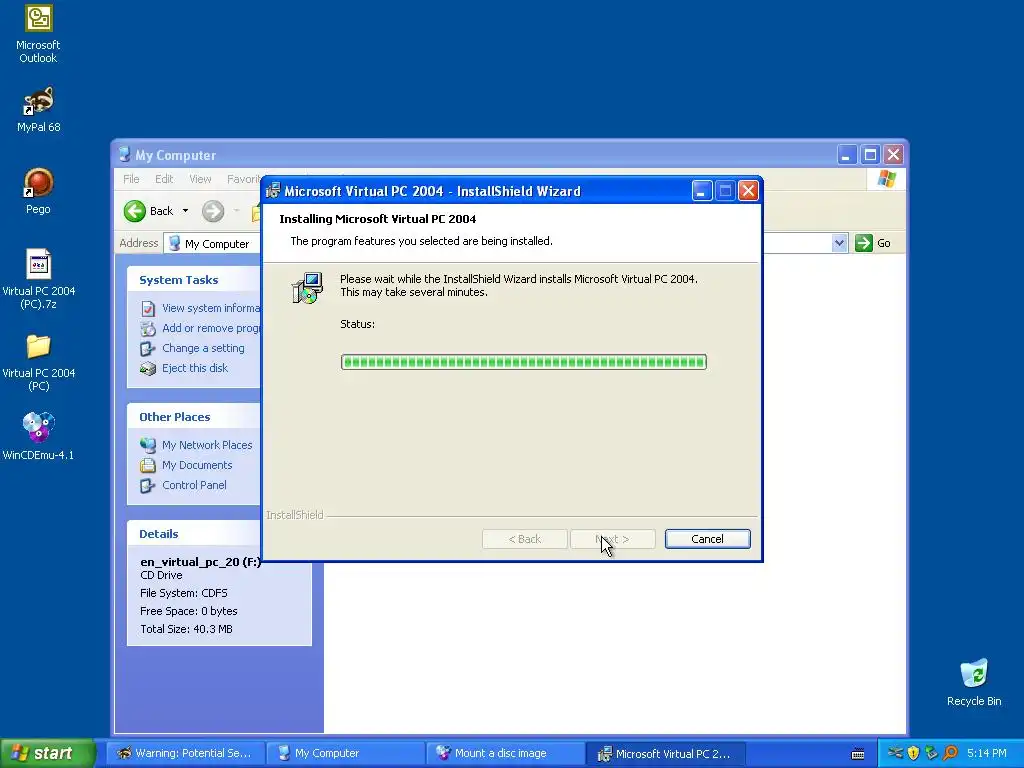Viewport: 1024px width, 768px height.
Task: Switch to My Computer taskbar button
Action: click(x=346, y=753)
